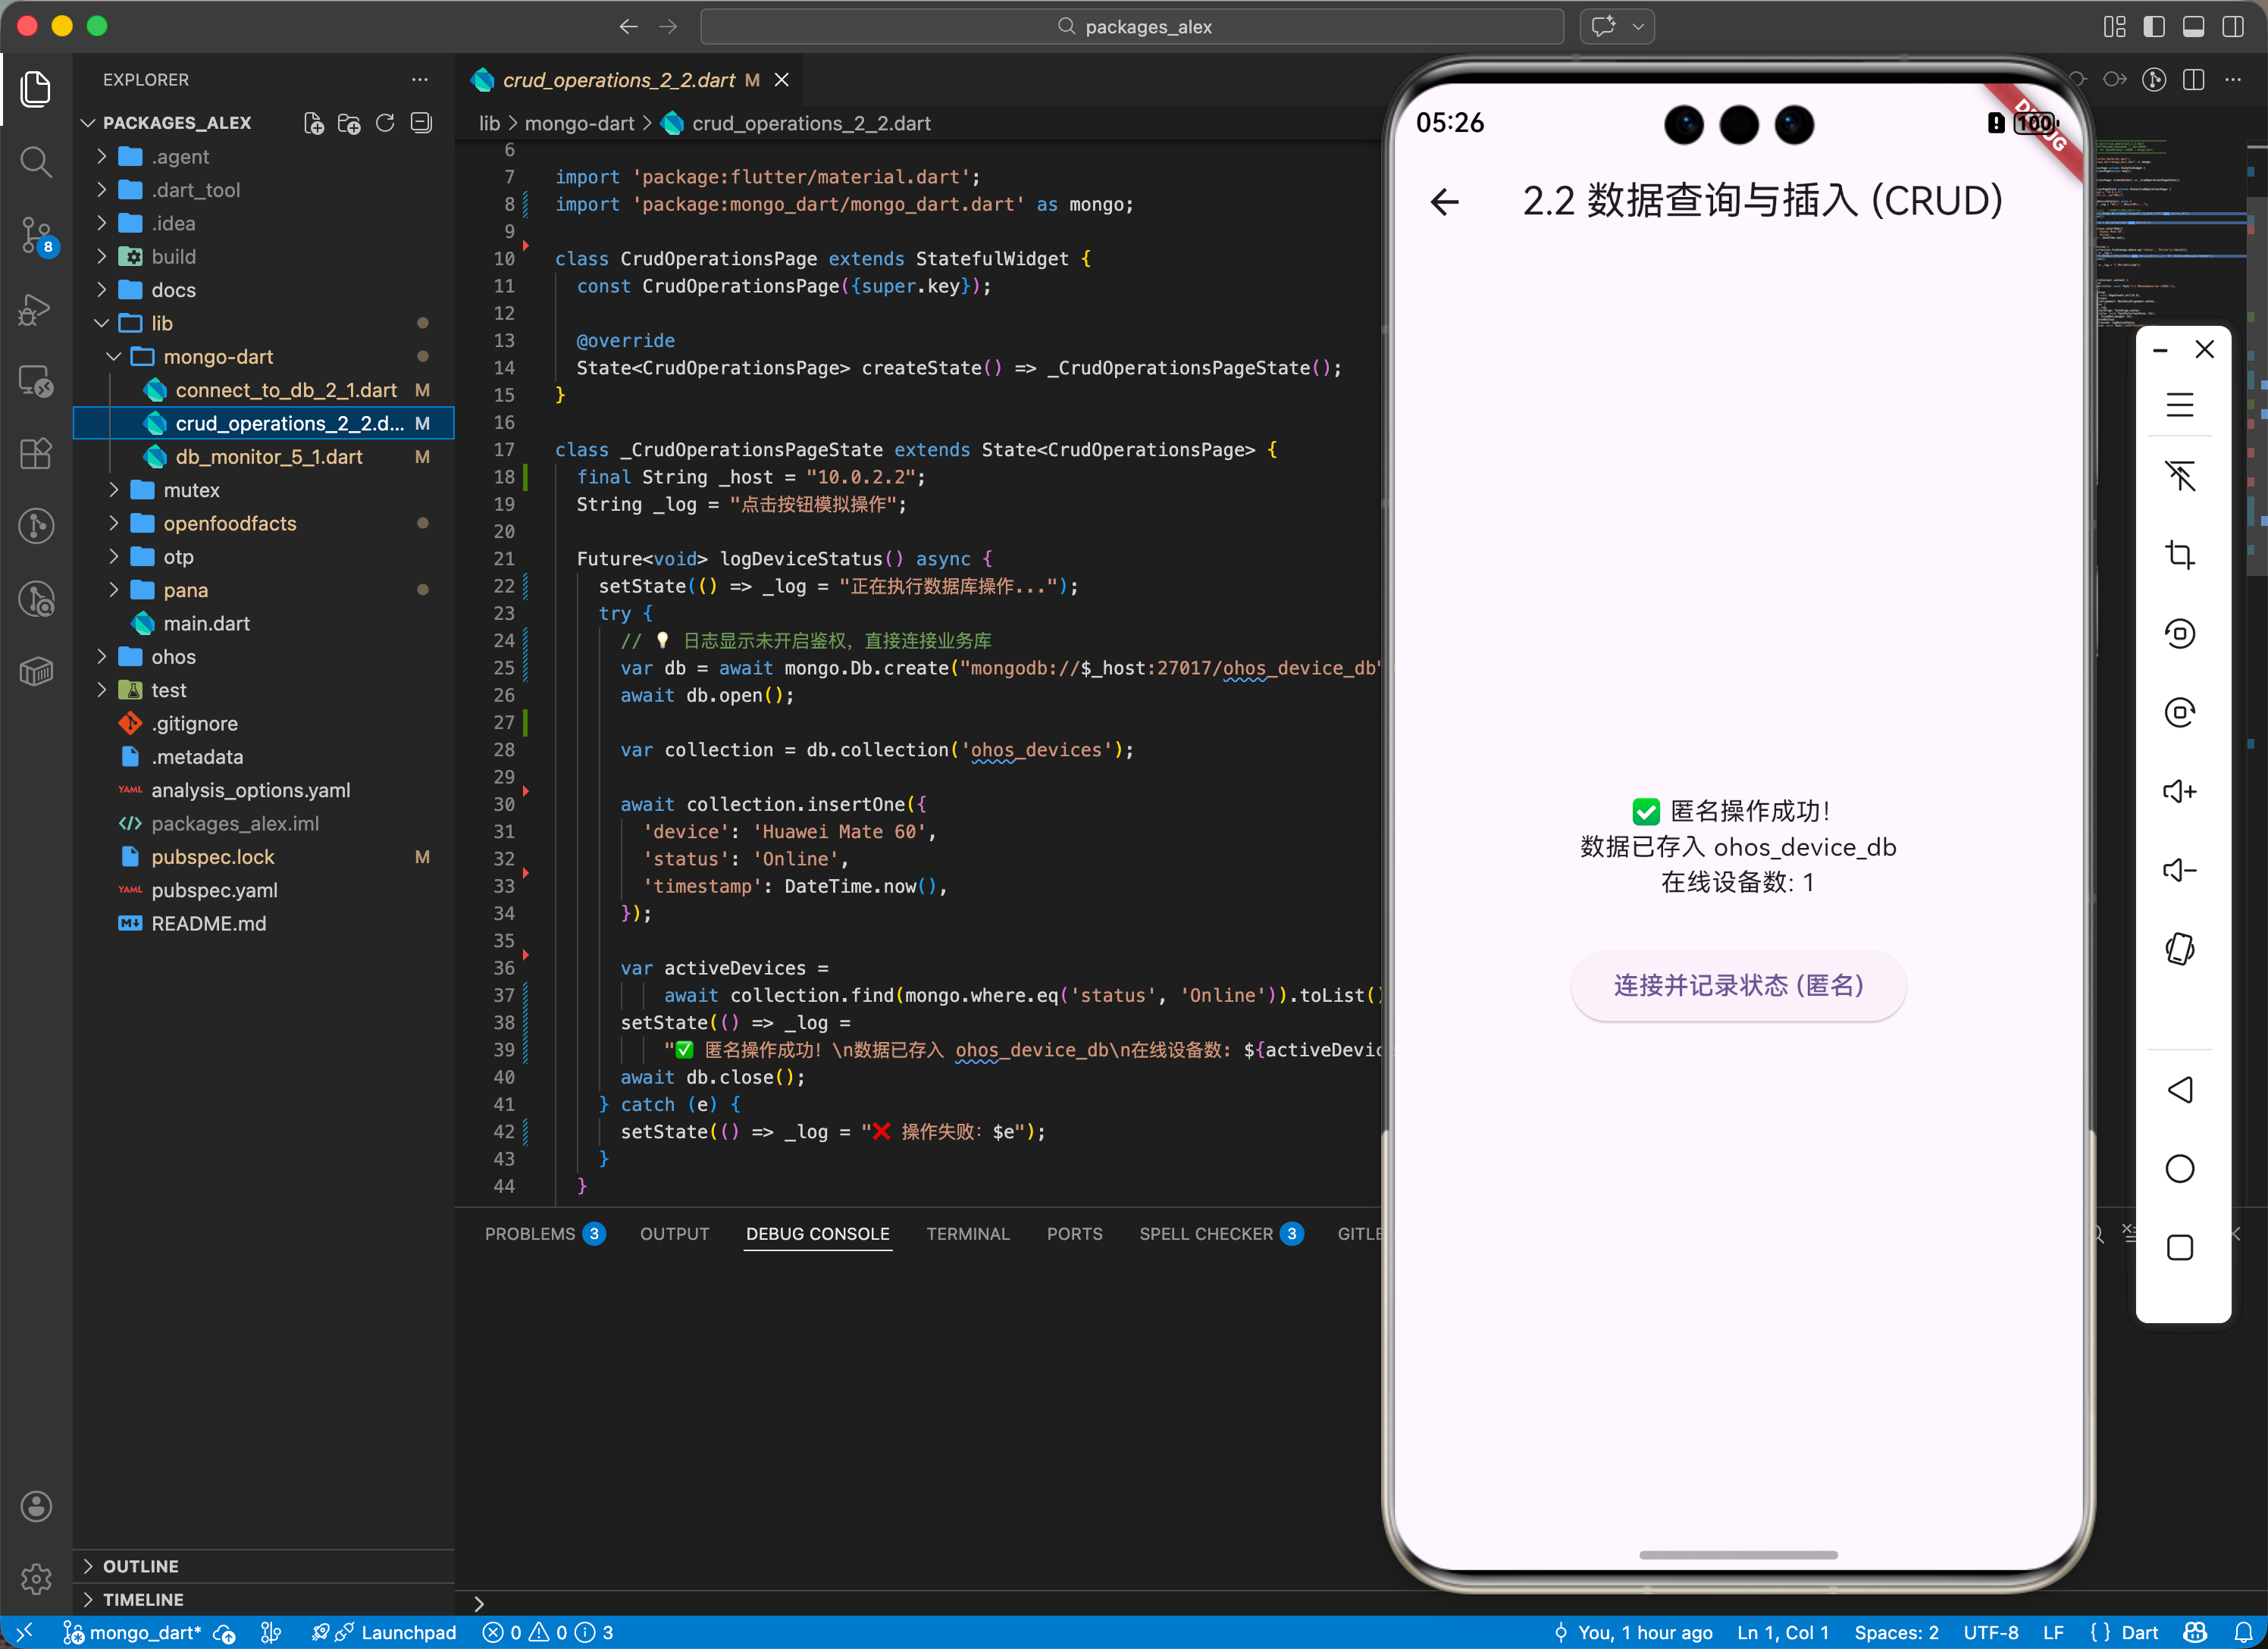Screen dimensions: 2268x1649
Task: Click New File icon in Explorer header
Action: pyautogui.click(x=313, y=123)
